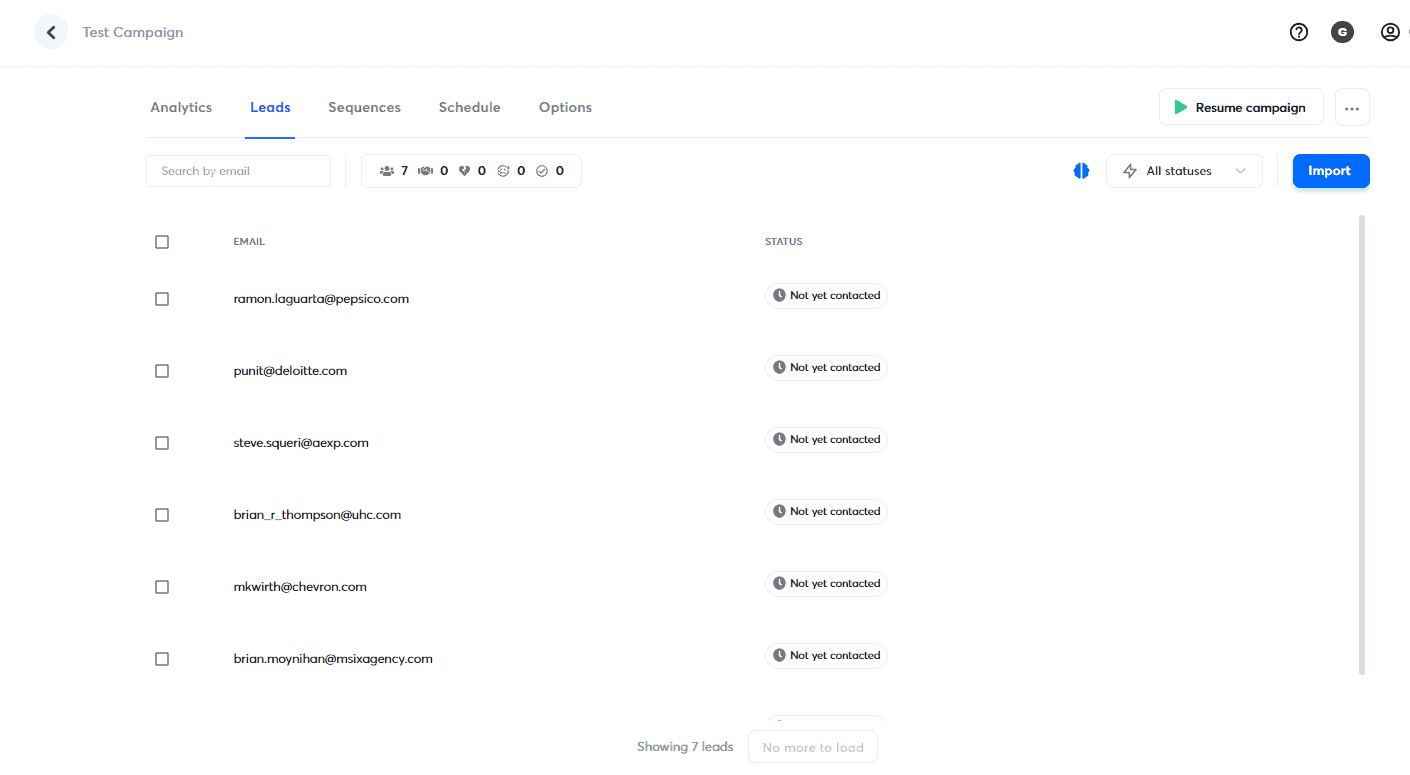The image size is (1410, 775).
Task: Click clock icon on punit@deloitte.com status
Action: (x=779, y=368)
